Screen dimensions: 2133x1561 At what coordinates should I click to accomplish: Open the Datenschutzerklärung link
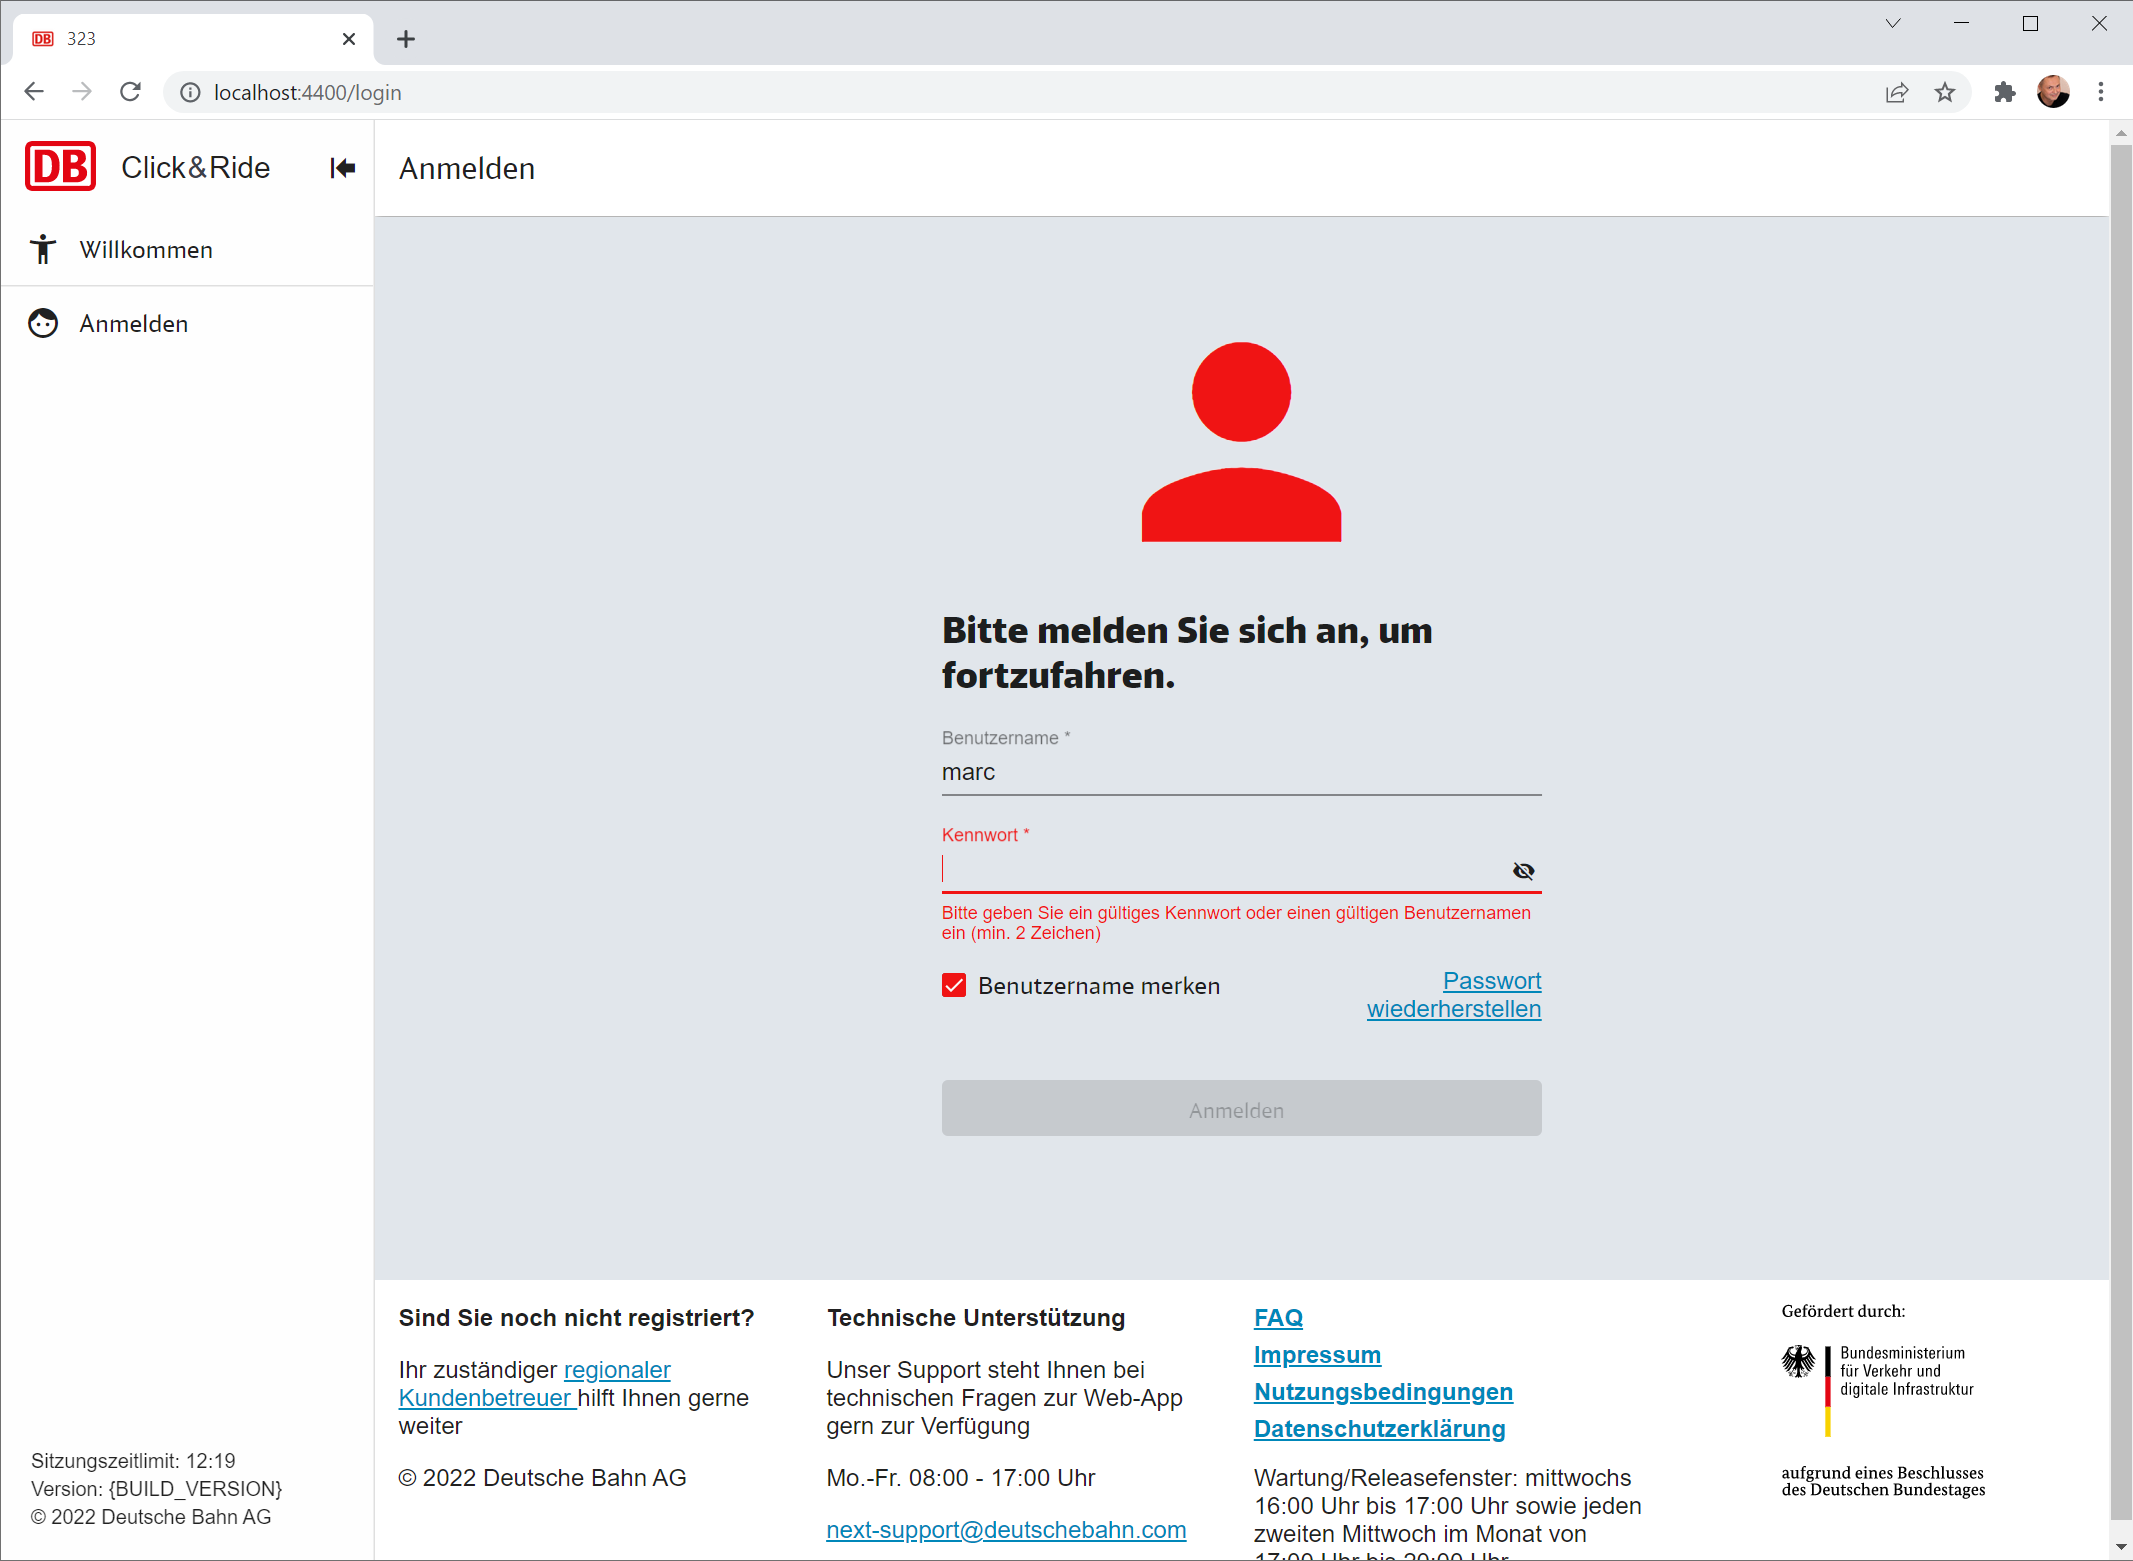pos(1379,1429)
